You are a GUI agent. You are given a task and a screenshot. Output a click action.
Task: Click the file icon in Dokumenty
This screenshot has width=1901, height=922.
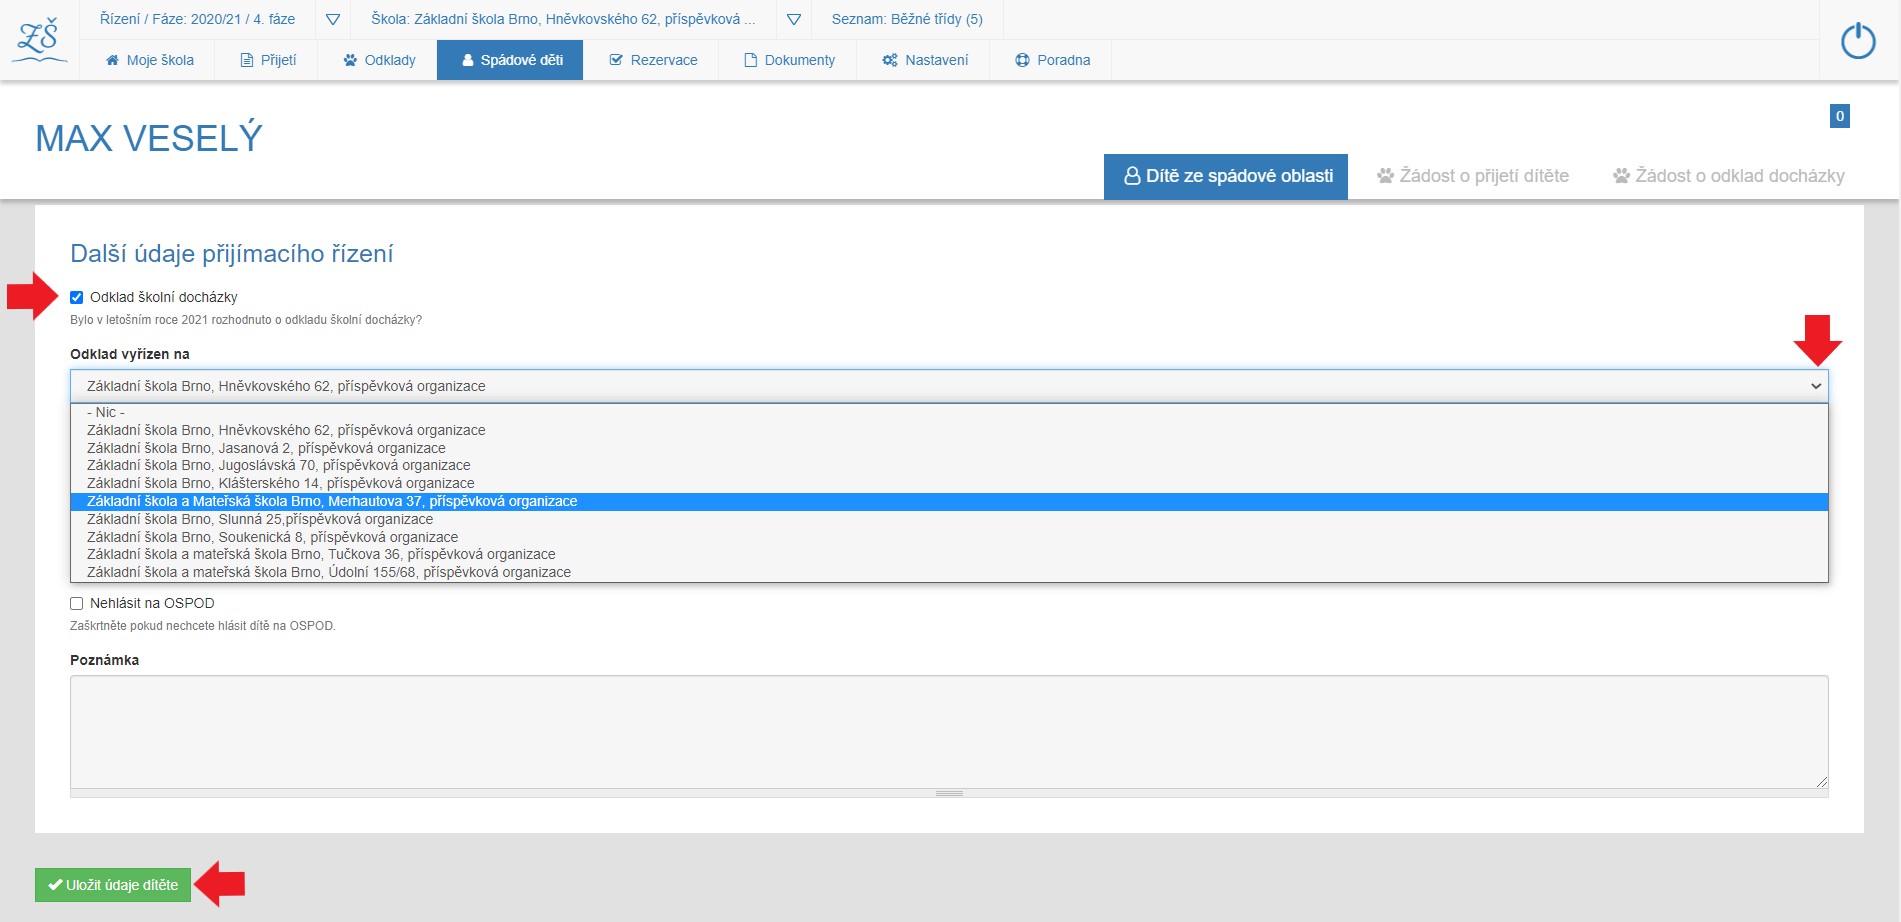pos(750,60)
